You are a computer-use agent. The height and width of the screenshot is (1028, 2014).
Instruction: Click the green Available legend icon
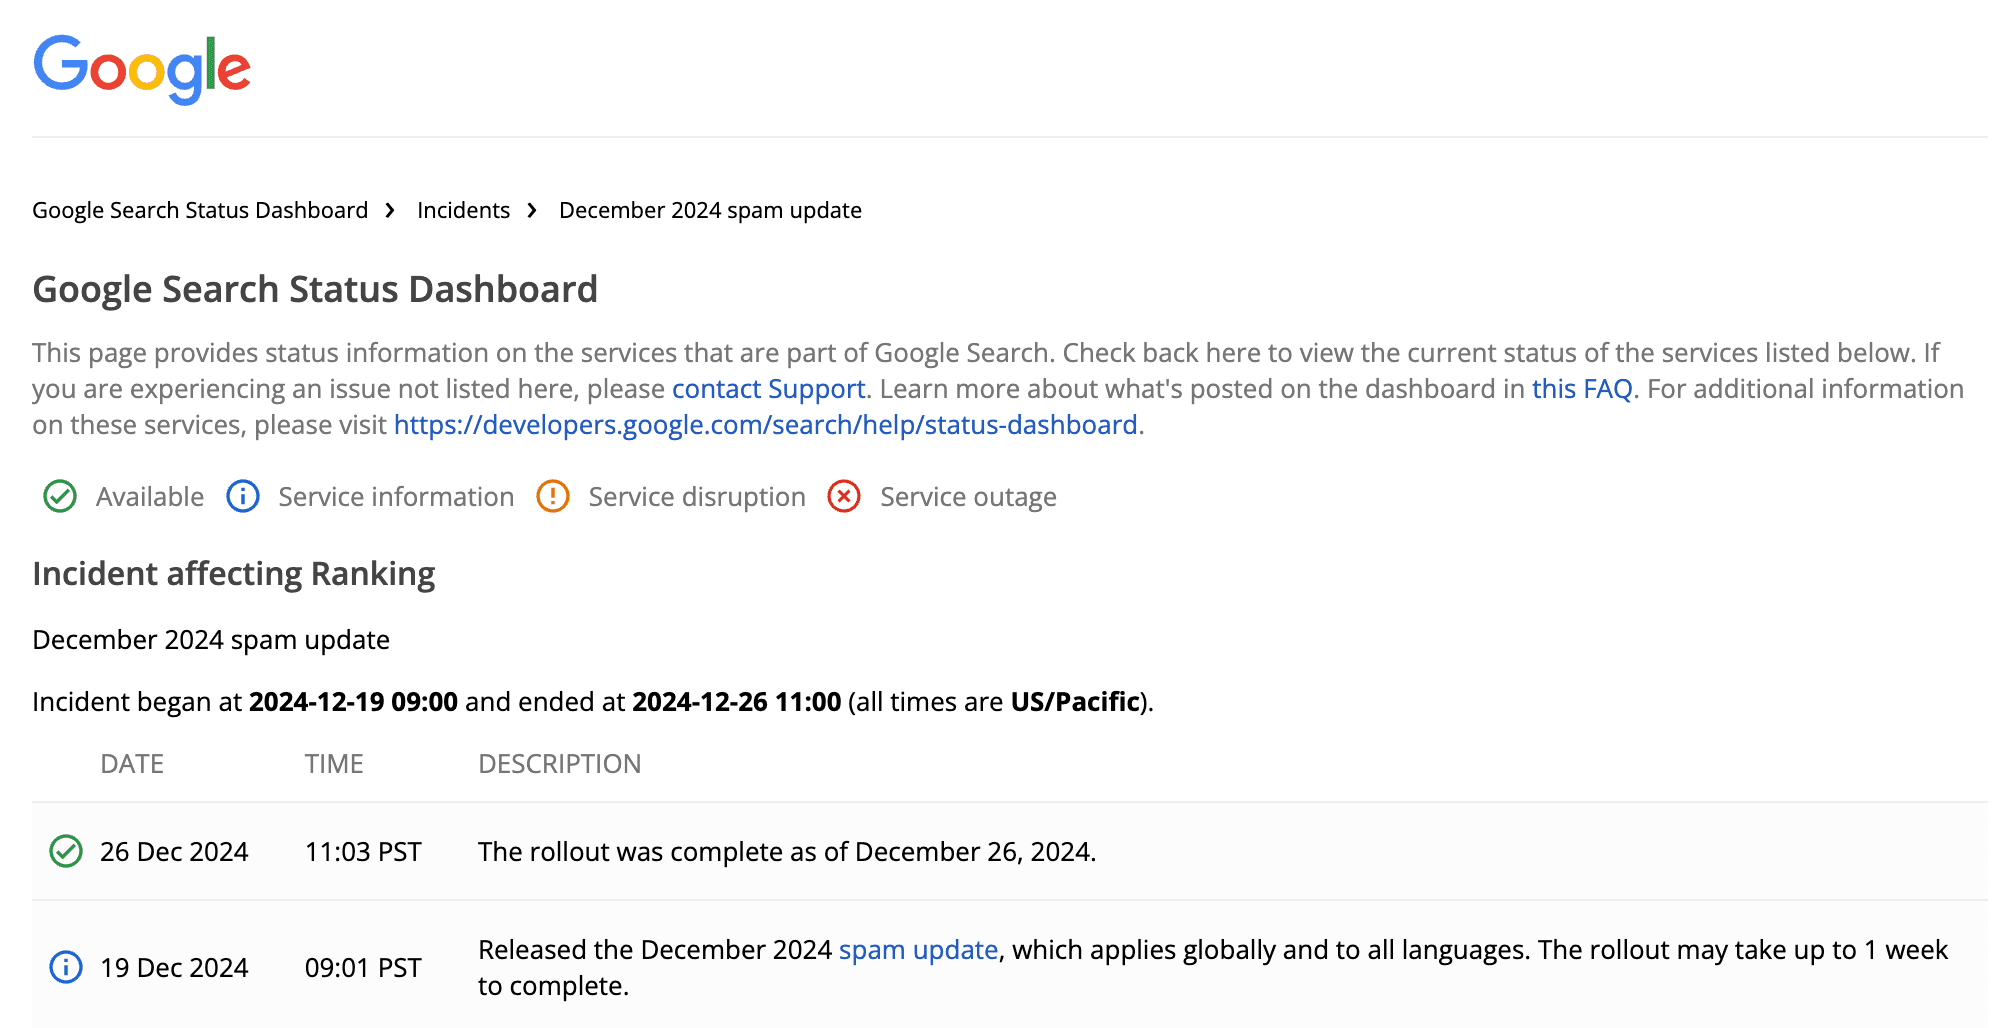(x=60, y=496)
